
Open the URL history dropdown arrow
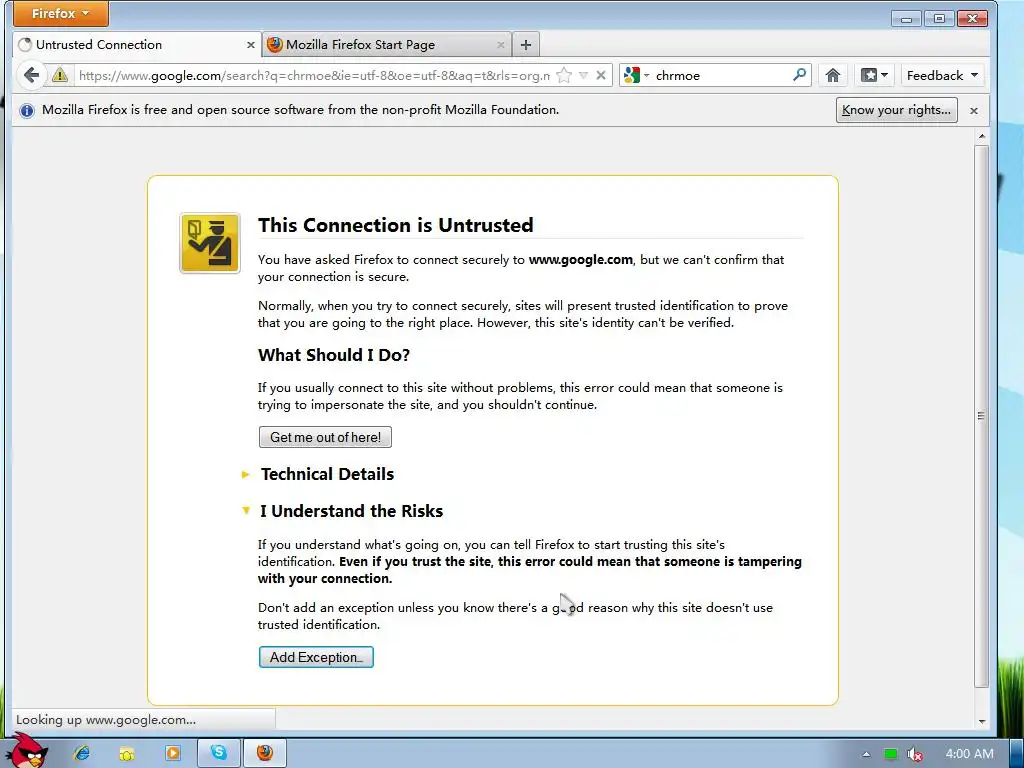tap(583, 76)
